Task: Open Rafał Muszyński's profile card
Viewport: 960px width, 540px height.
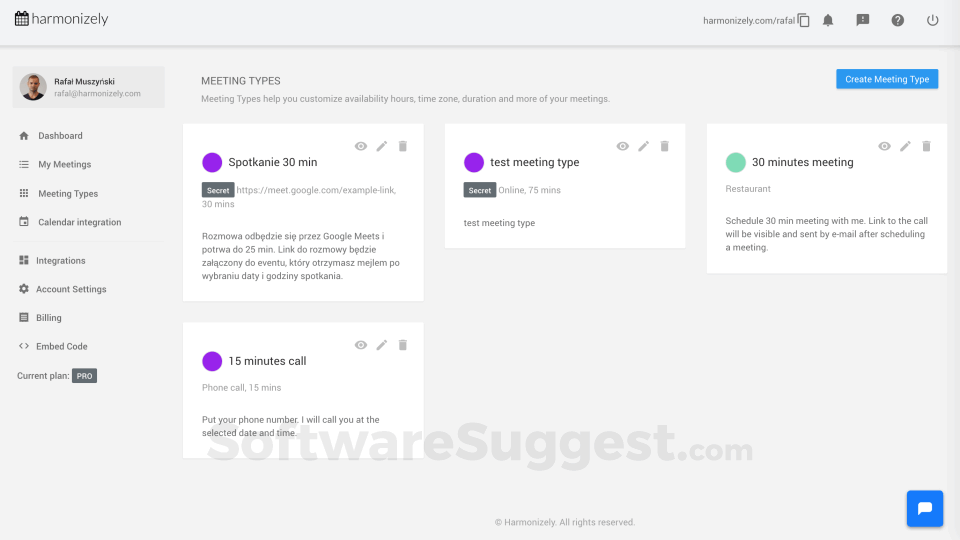Action: (x=88, y=87)
